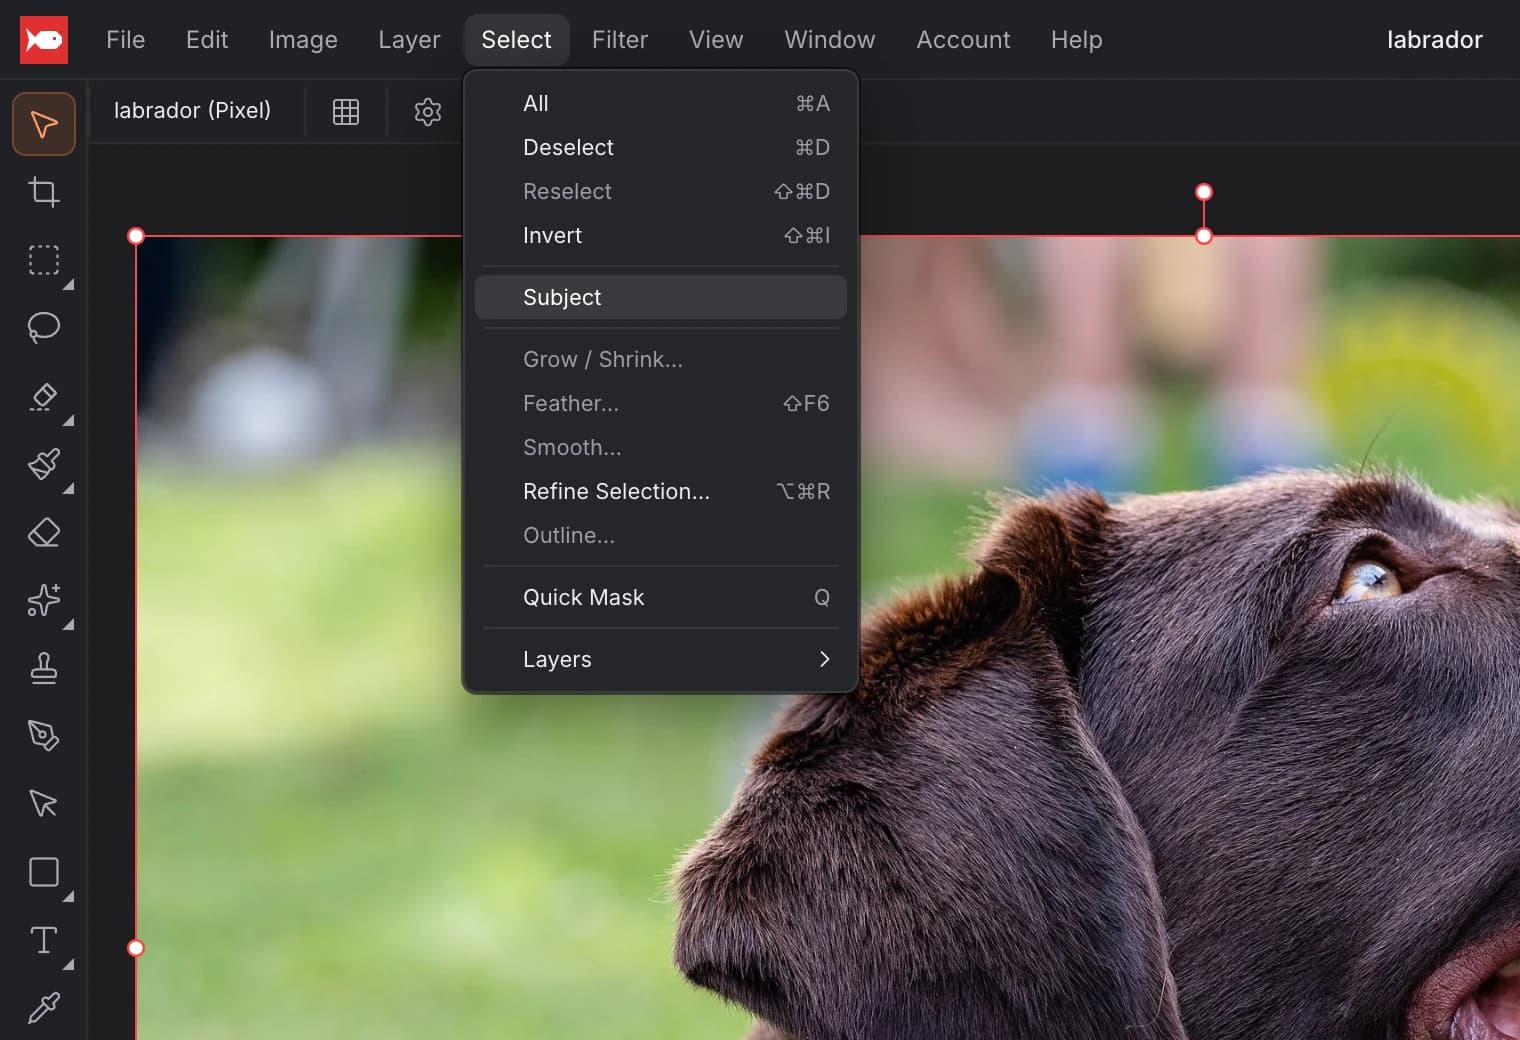
Task: Select the Pen tool
Action: (44, 736)
